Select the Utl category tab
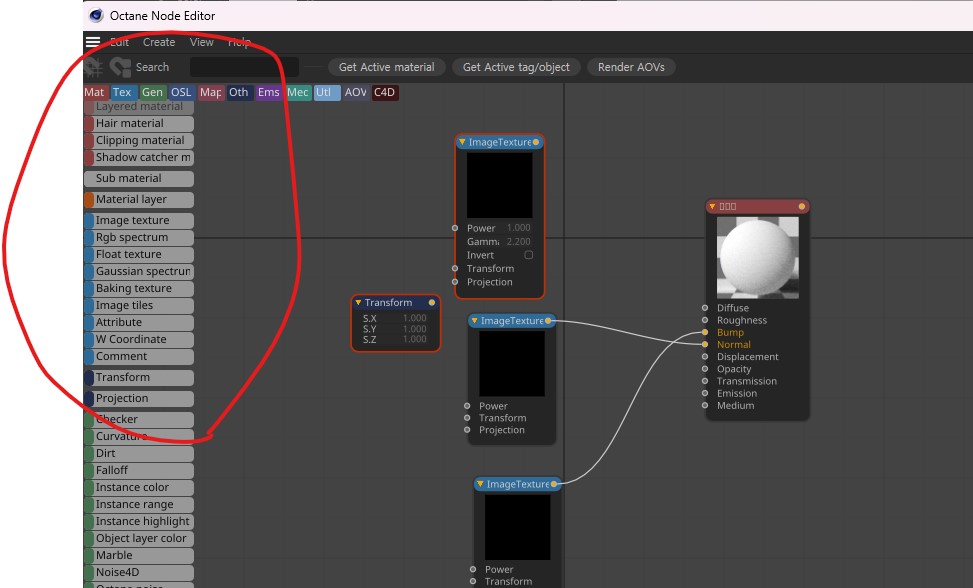 point(326,92)
